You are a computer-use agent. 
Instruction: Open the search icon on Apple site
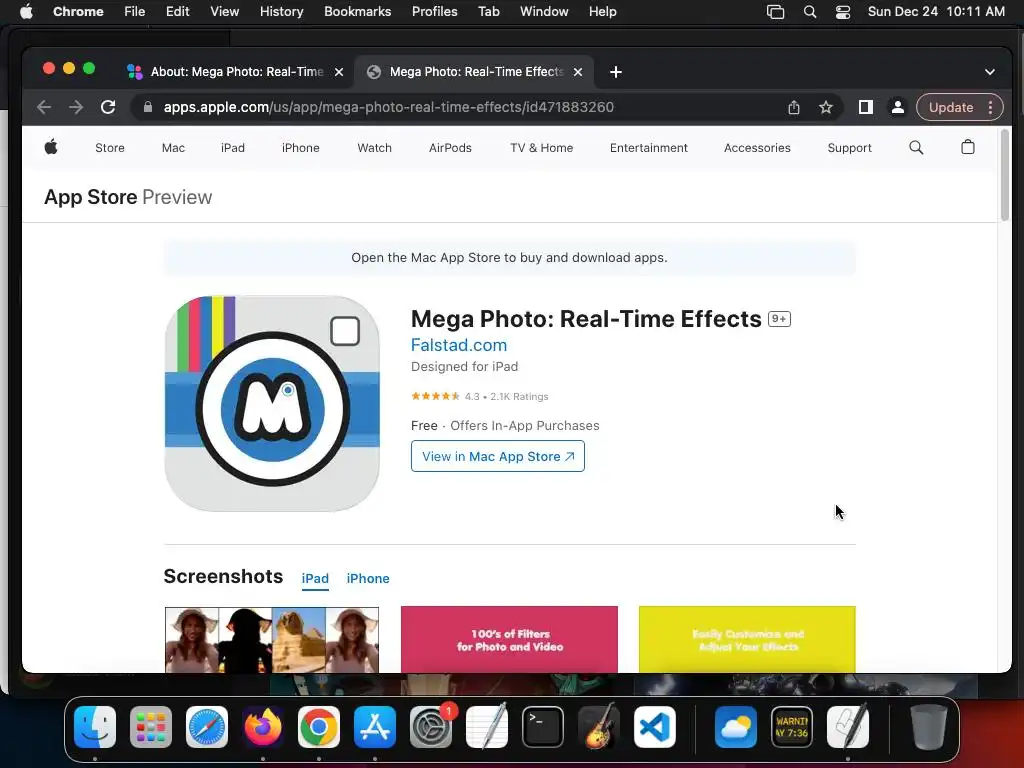(x=916, y=148)
